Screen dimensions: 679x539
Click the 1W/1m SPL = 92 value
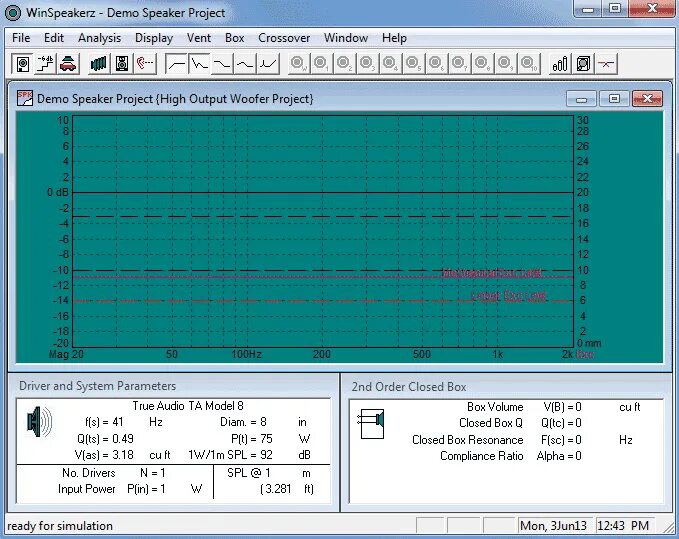point(230,455)
